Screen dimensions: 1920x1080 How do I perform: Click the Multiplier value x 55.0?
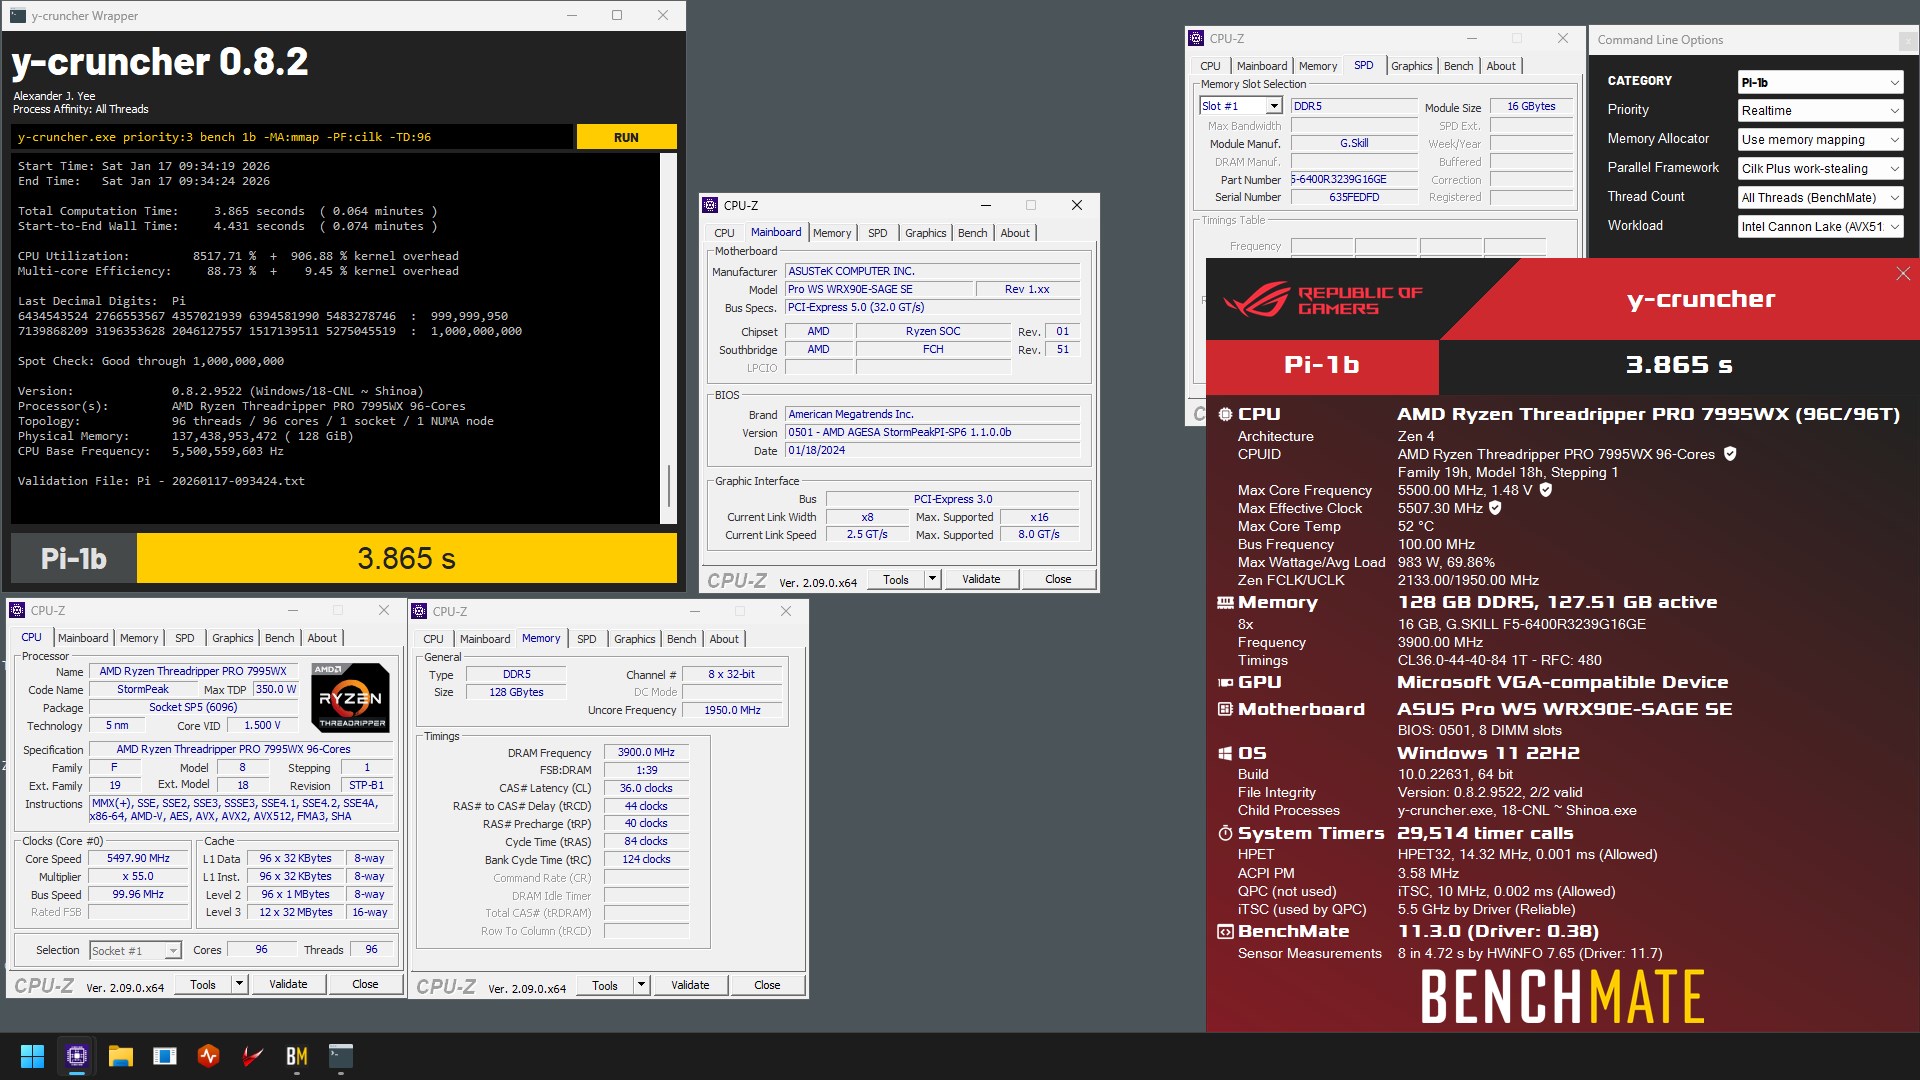138,876
